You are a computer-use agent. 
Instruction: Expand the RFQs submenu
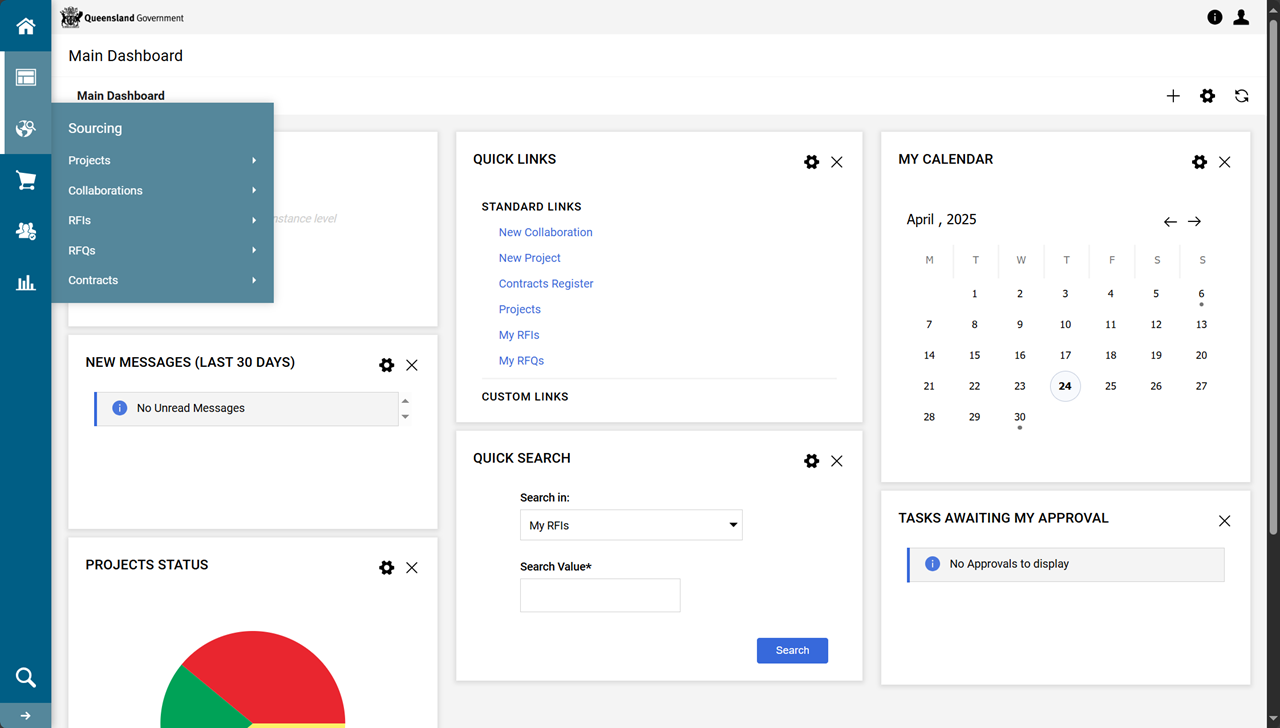[x=162, y=250]
